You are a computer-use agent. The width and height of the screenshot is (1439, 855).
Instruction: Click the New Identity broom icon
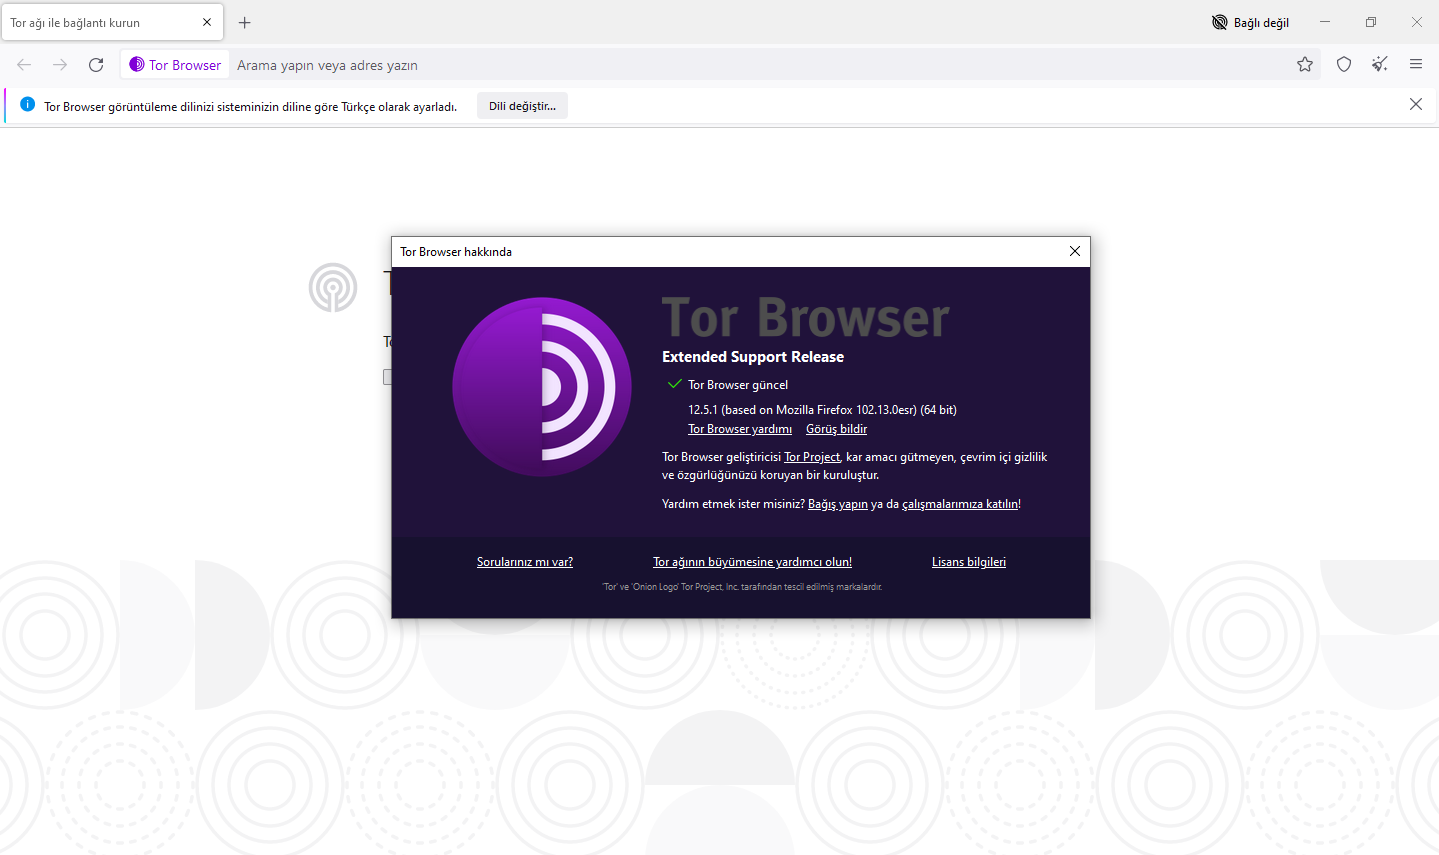pos(1380,65)
